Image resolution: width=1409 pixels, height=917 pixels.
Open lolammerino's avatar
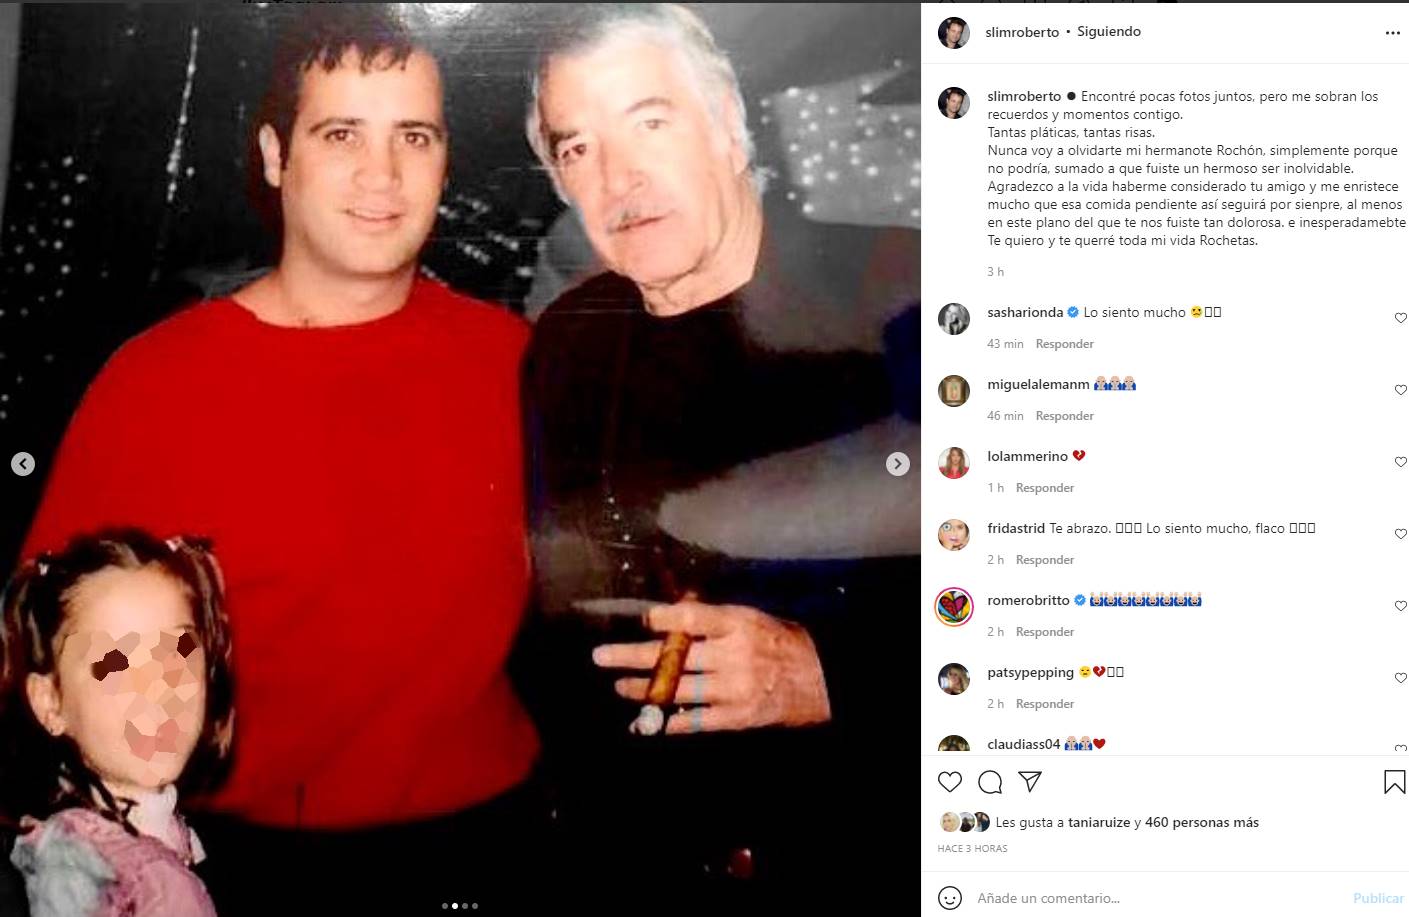click(x=954, y=463)
